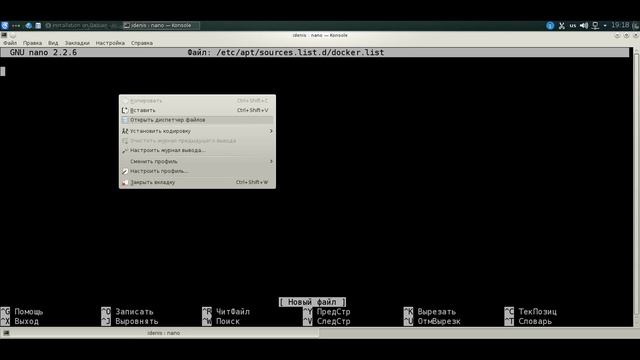
Task: Click the 19:18 clock in the panel
Action: pyautogui.click(x=620, y=25)
